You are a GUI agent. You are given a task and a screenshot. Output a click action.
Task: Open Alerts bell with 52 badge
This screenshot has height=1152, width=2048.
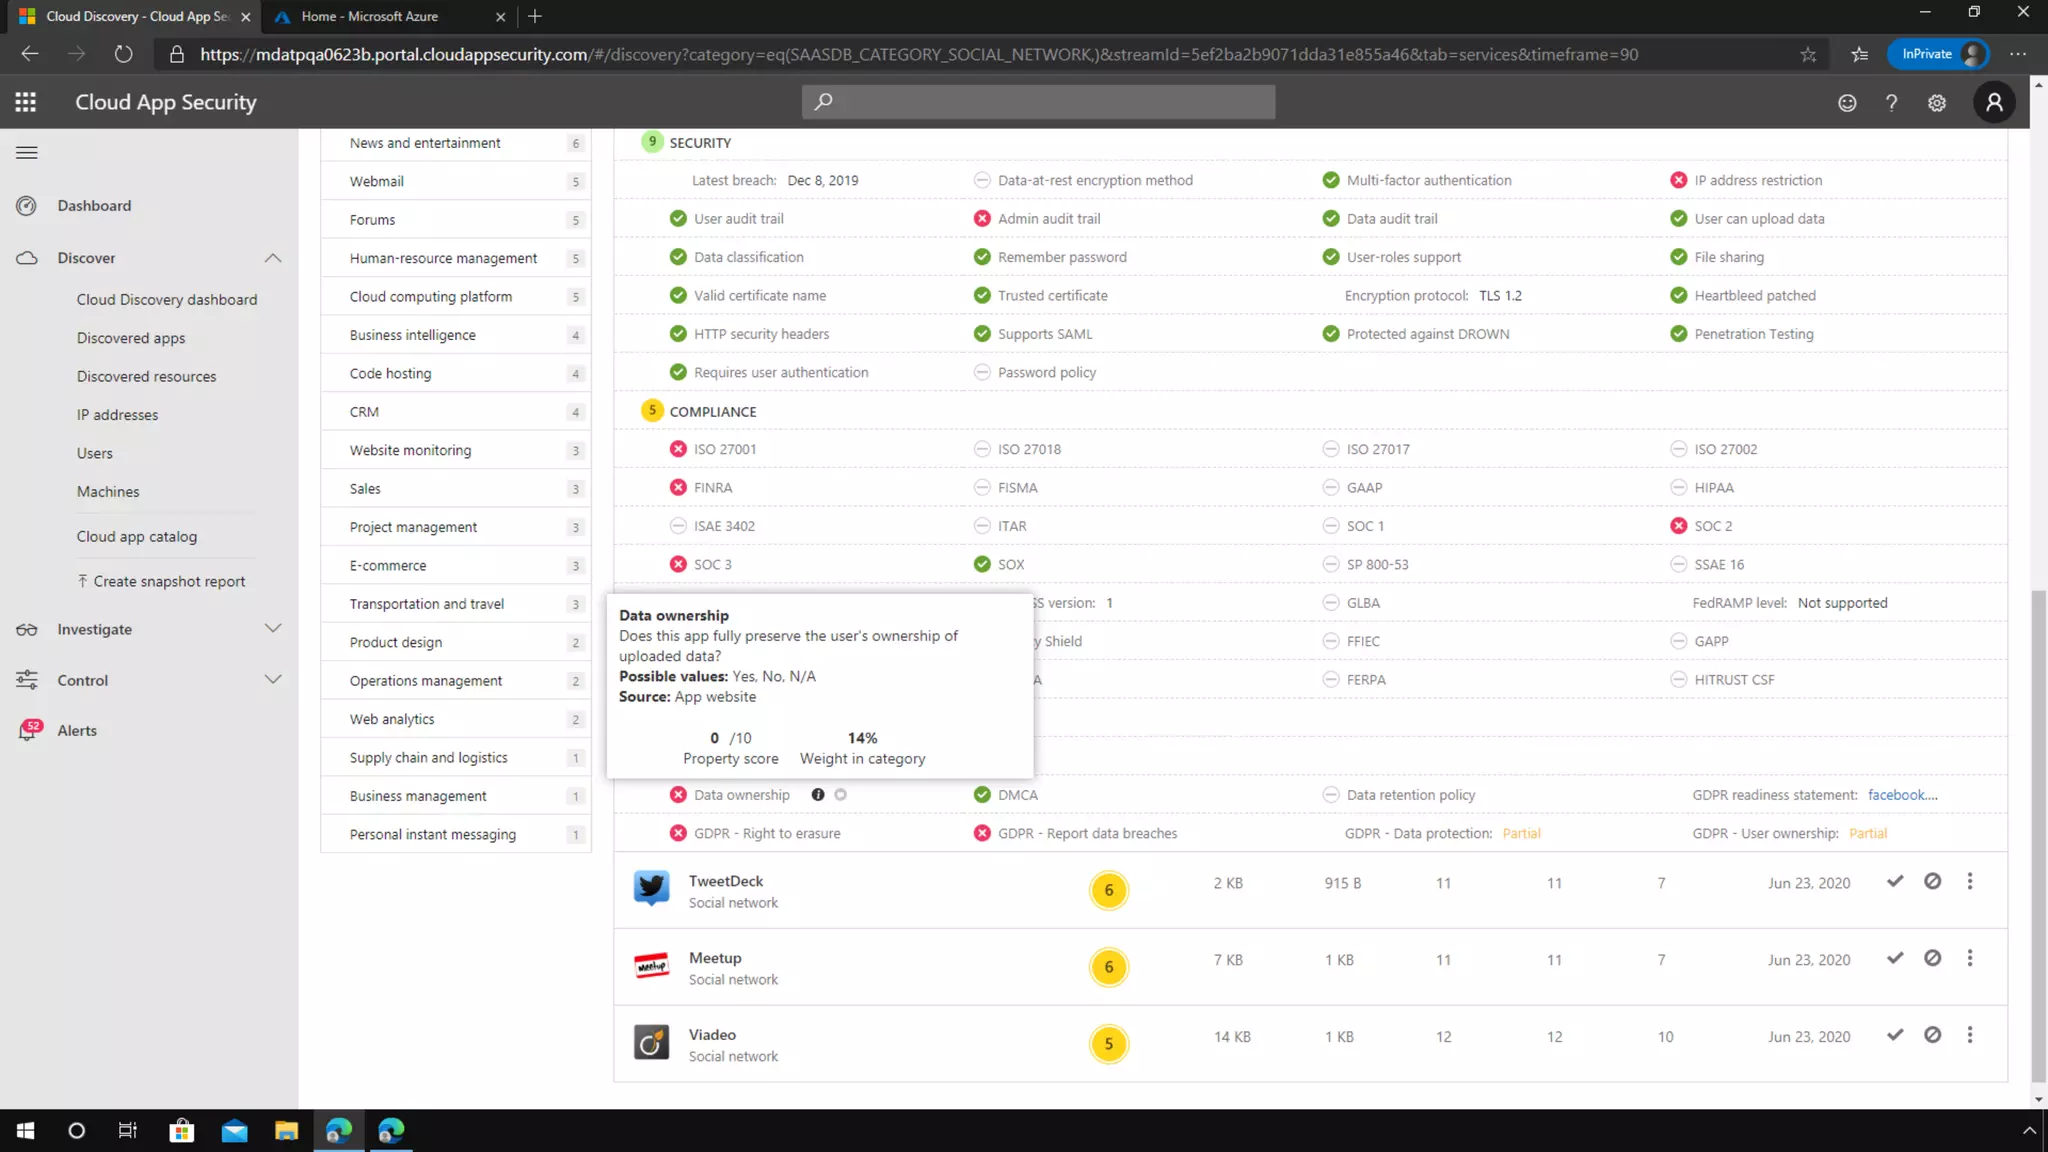[x=28, y=731]
